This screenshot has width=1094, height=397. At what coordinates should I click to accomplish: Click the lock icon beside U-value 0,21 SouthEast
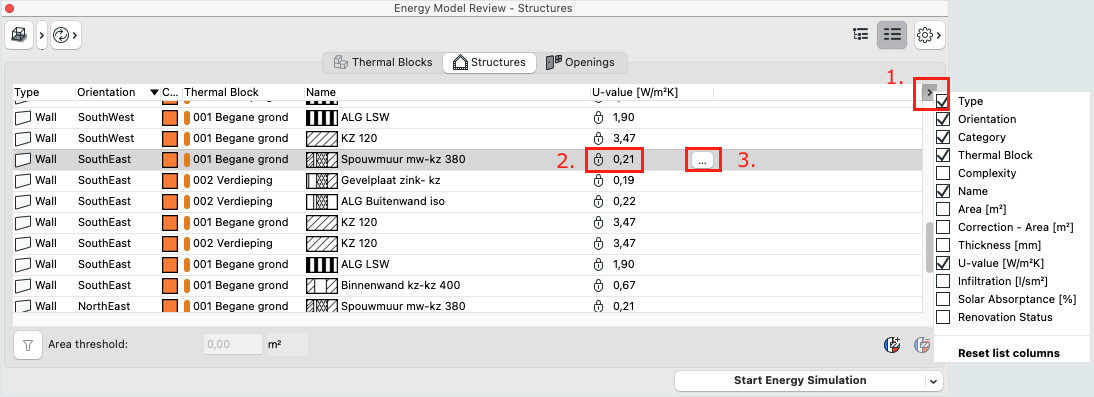tap(598, 160)
